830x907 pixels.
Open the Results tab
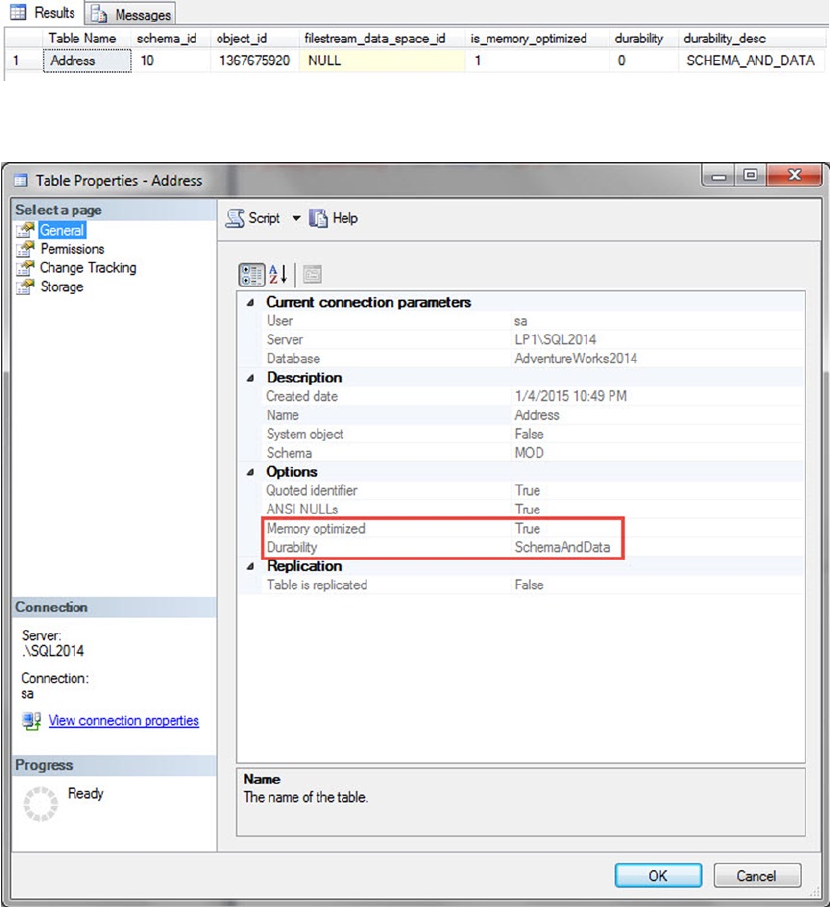pos(43,13)
